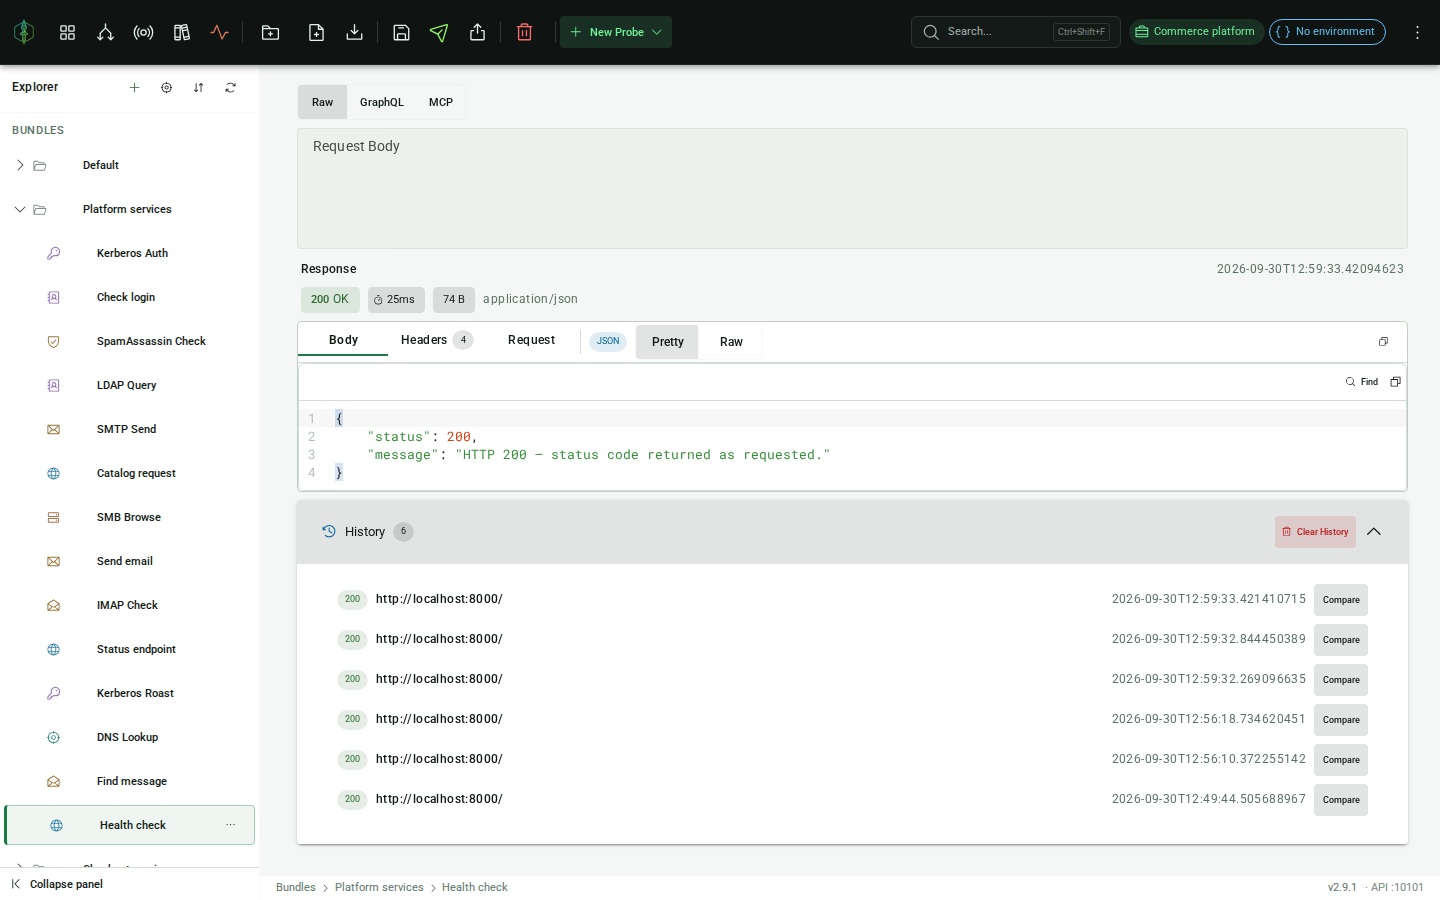This screenshot has width=1440, height=900.
Task: Click the download import icon
Action: pos(354,32)
